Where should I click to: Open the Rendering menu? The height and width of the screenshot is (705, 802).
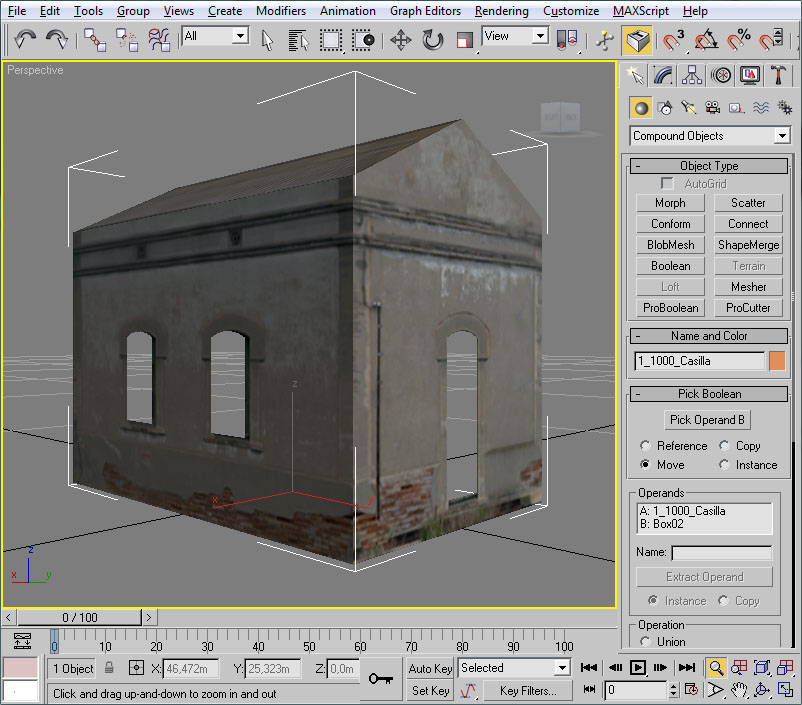(501, 11)
